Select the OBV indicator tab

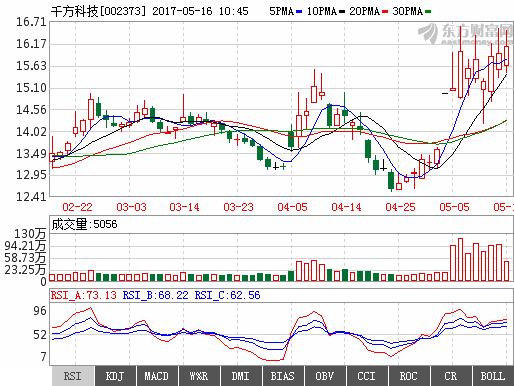pos(325,376)
